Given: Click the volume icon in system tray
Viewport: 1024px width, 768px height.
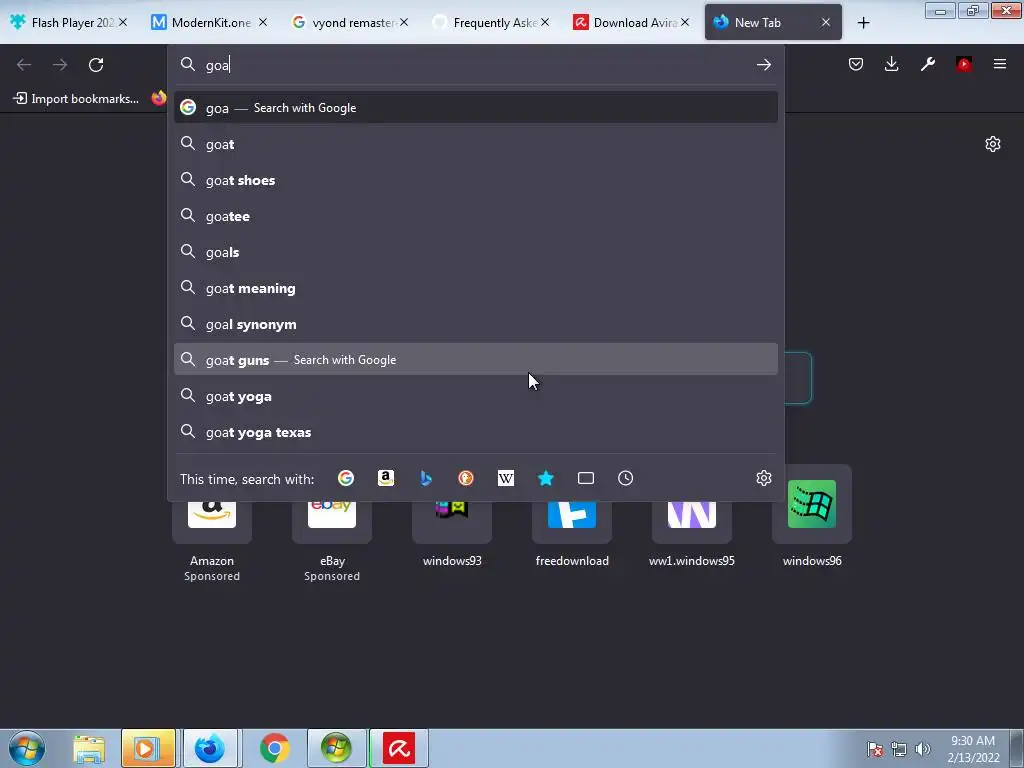Looking at the screenshot, I should [922, 749].
